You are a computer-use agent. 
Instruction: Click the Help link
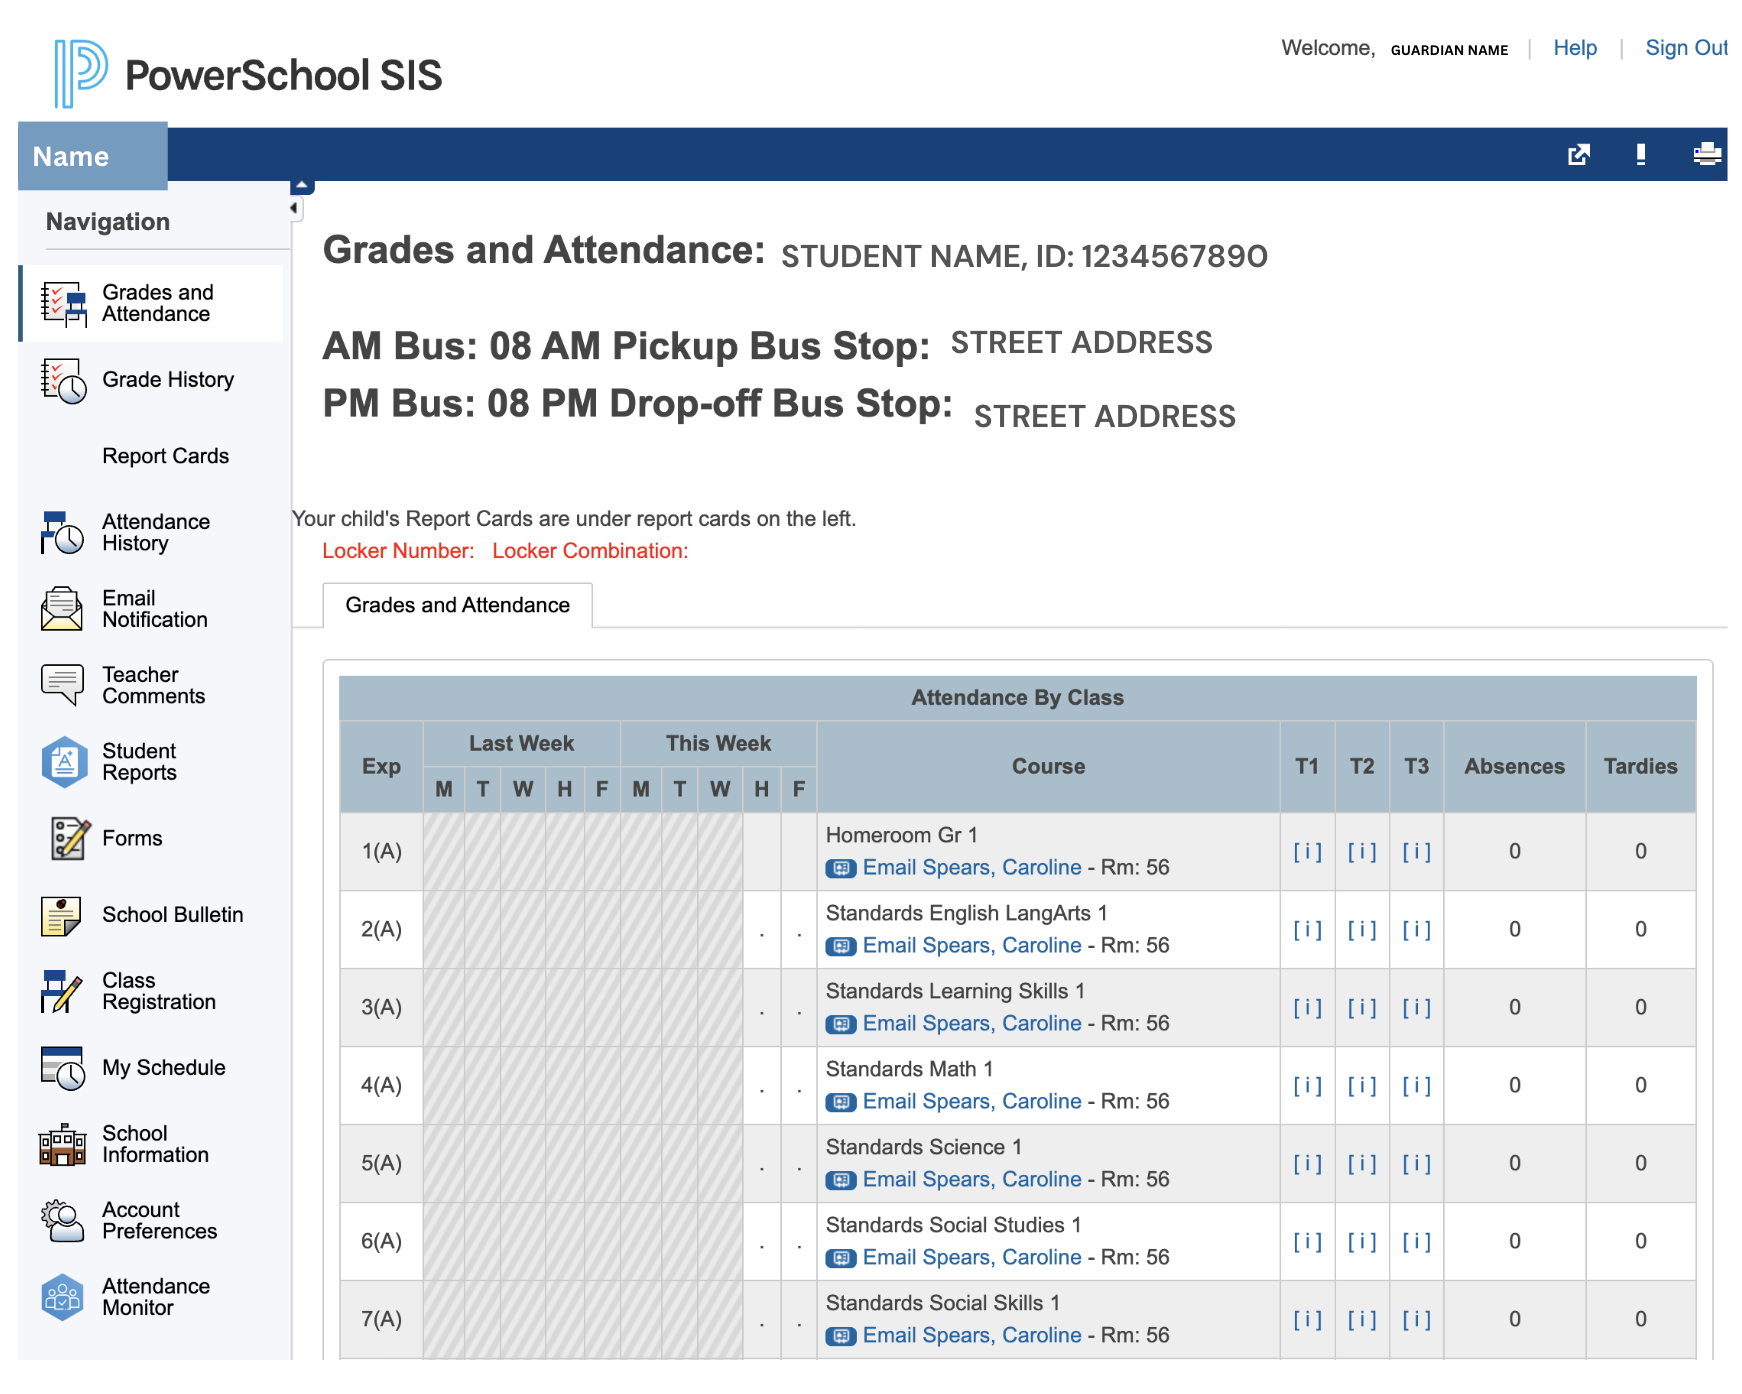(x=1574, y=48)
